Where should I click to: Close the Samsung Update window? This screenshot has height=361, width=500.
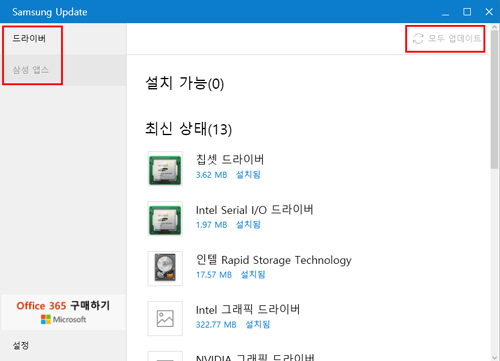coord(489,12)
